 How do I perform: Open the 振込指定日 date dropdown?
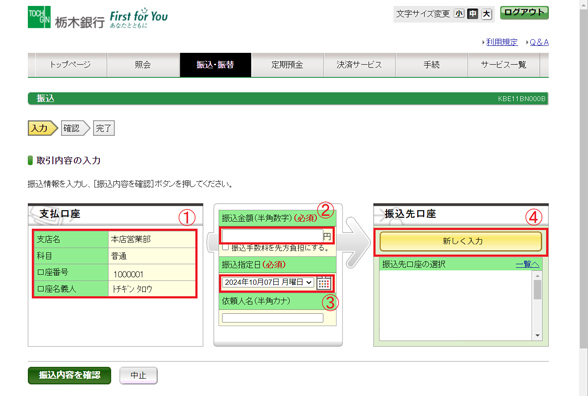(268, 282)
